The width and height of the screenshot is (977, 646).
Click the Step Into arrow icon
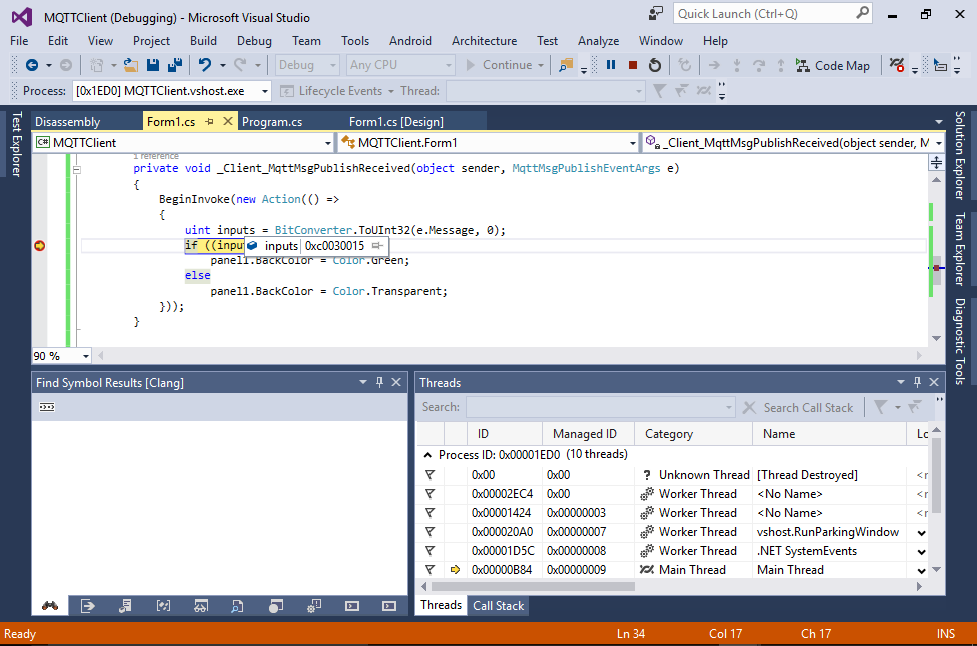736,65
